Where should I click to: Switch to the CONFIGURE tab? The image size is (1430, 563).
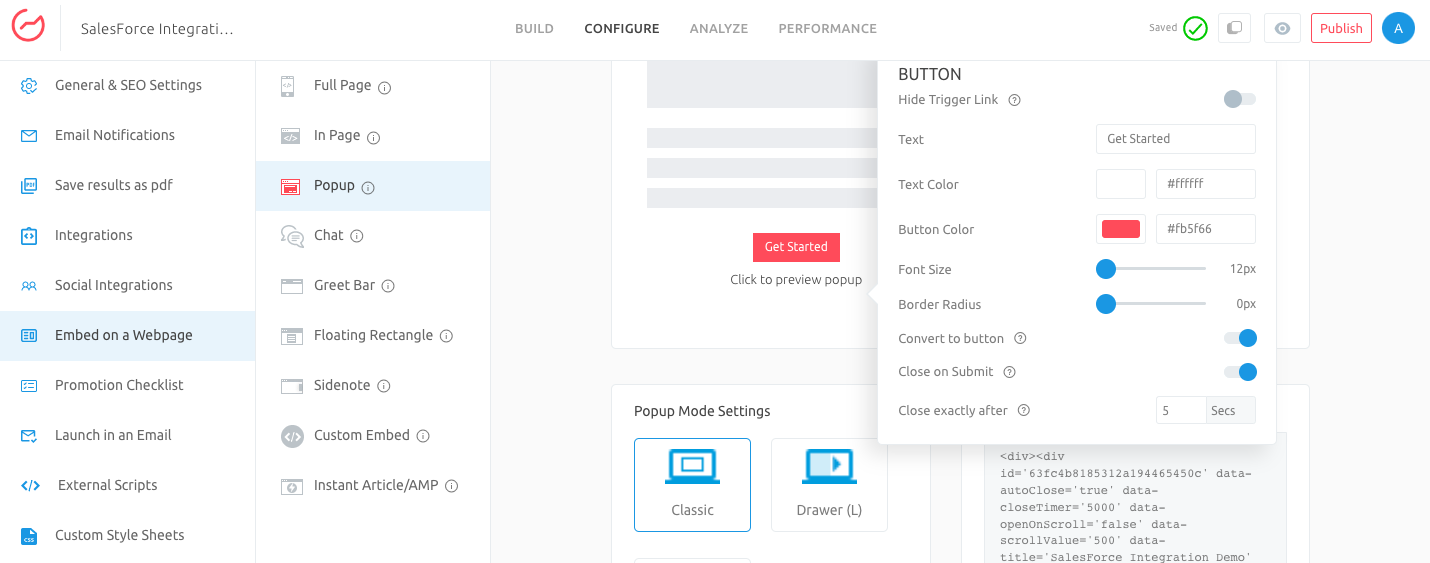tap(622, 29)
